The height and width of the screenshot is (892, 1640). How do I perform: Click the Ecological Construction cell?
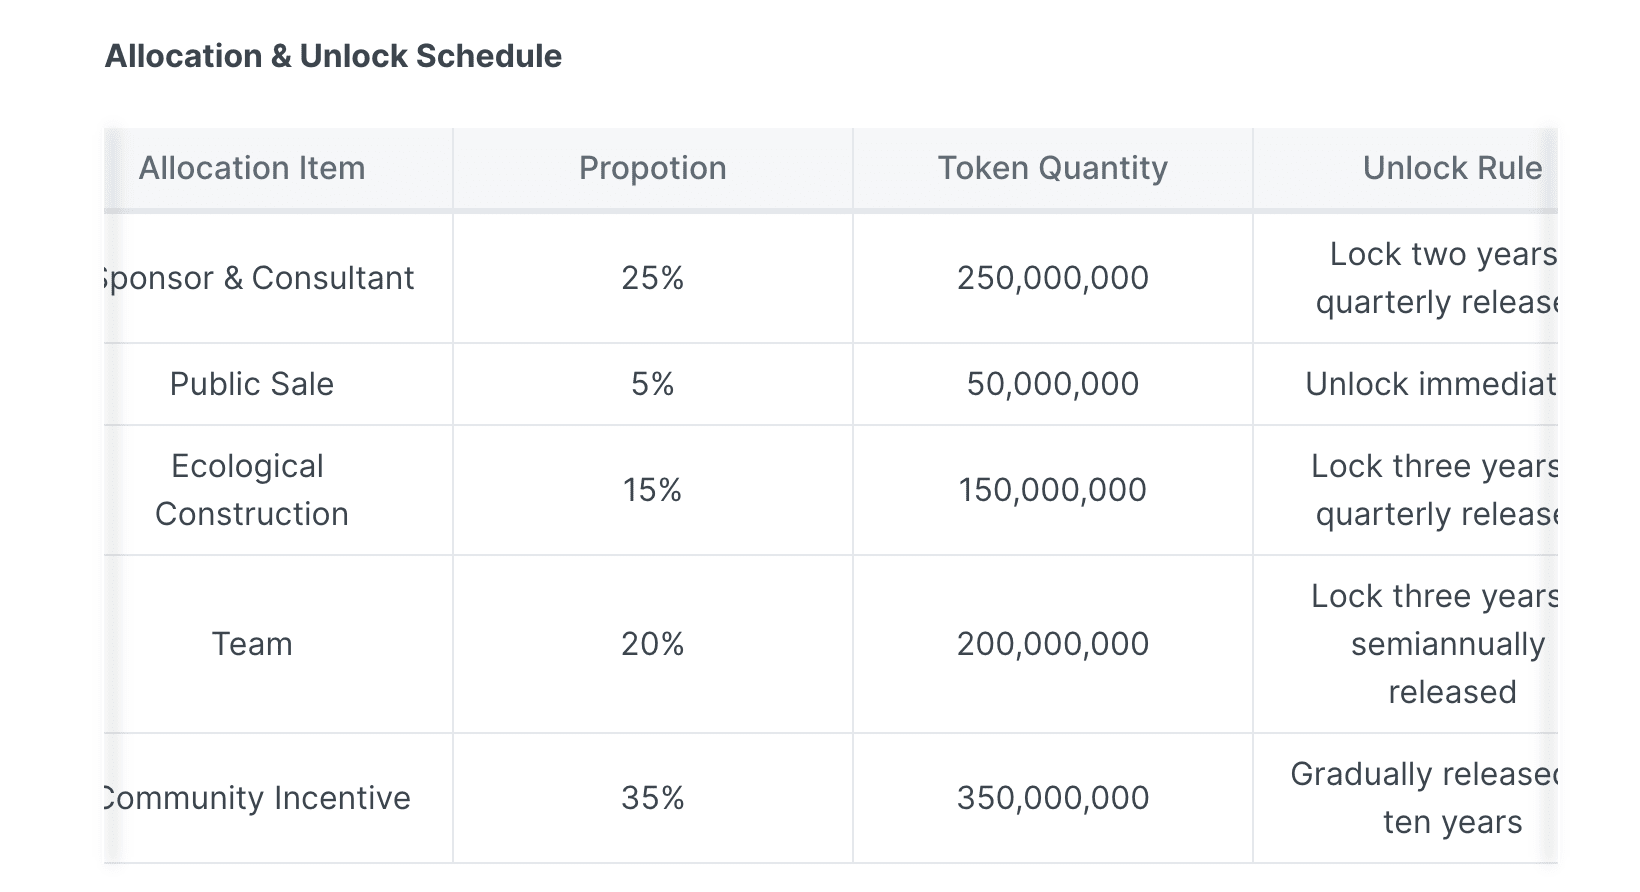(252, 490)
